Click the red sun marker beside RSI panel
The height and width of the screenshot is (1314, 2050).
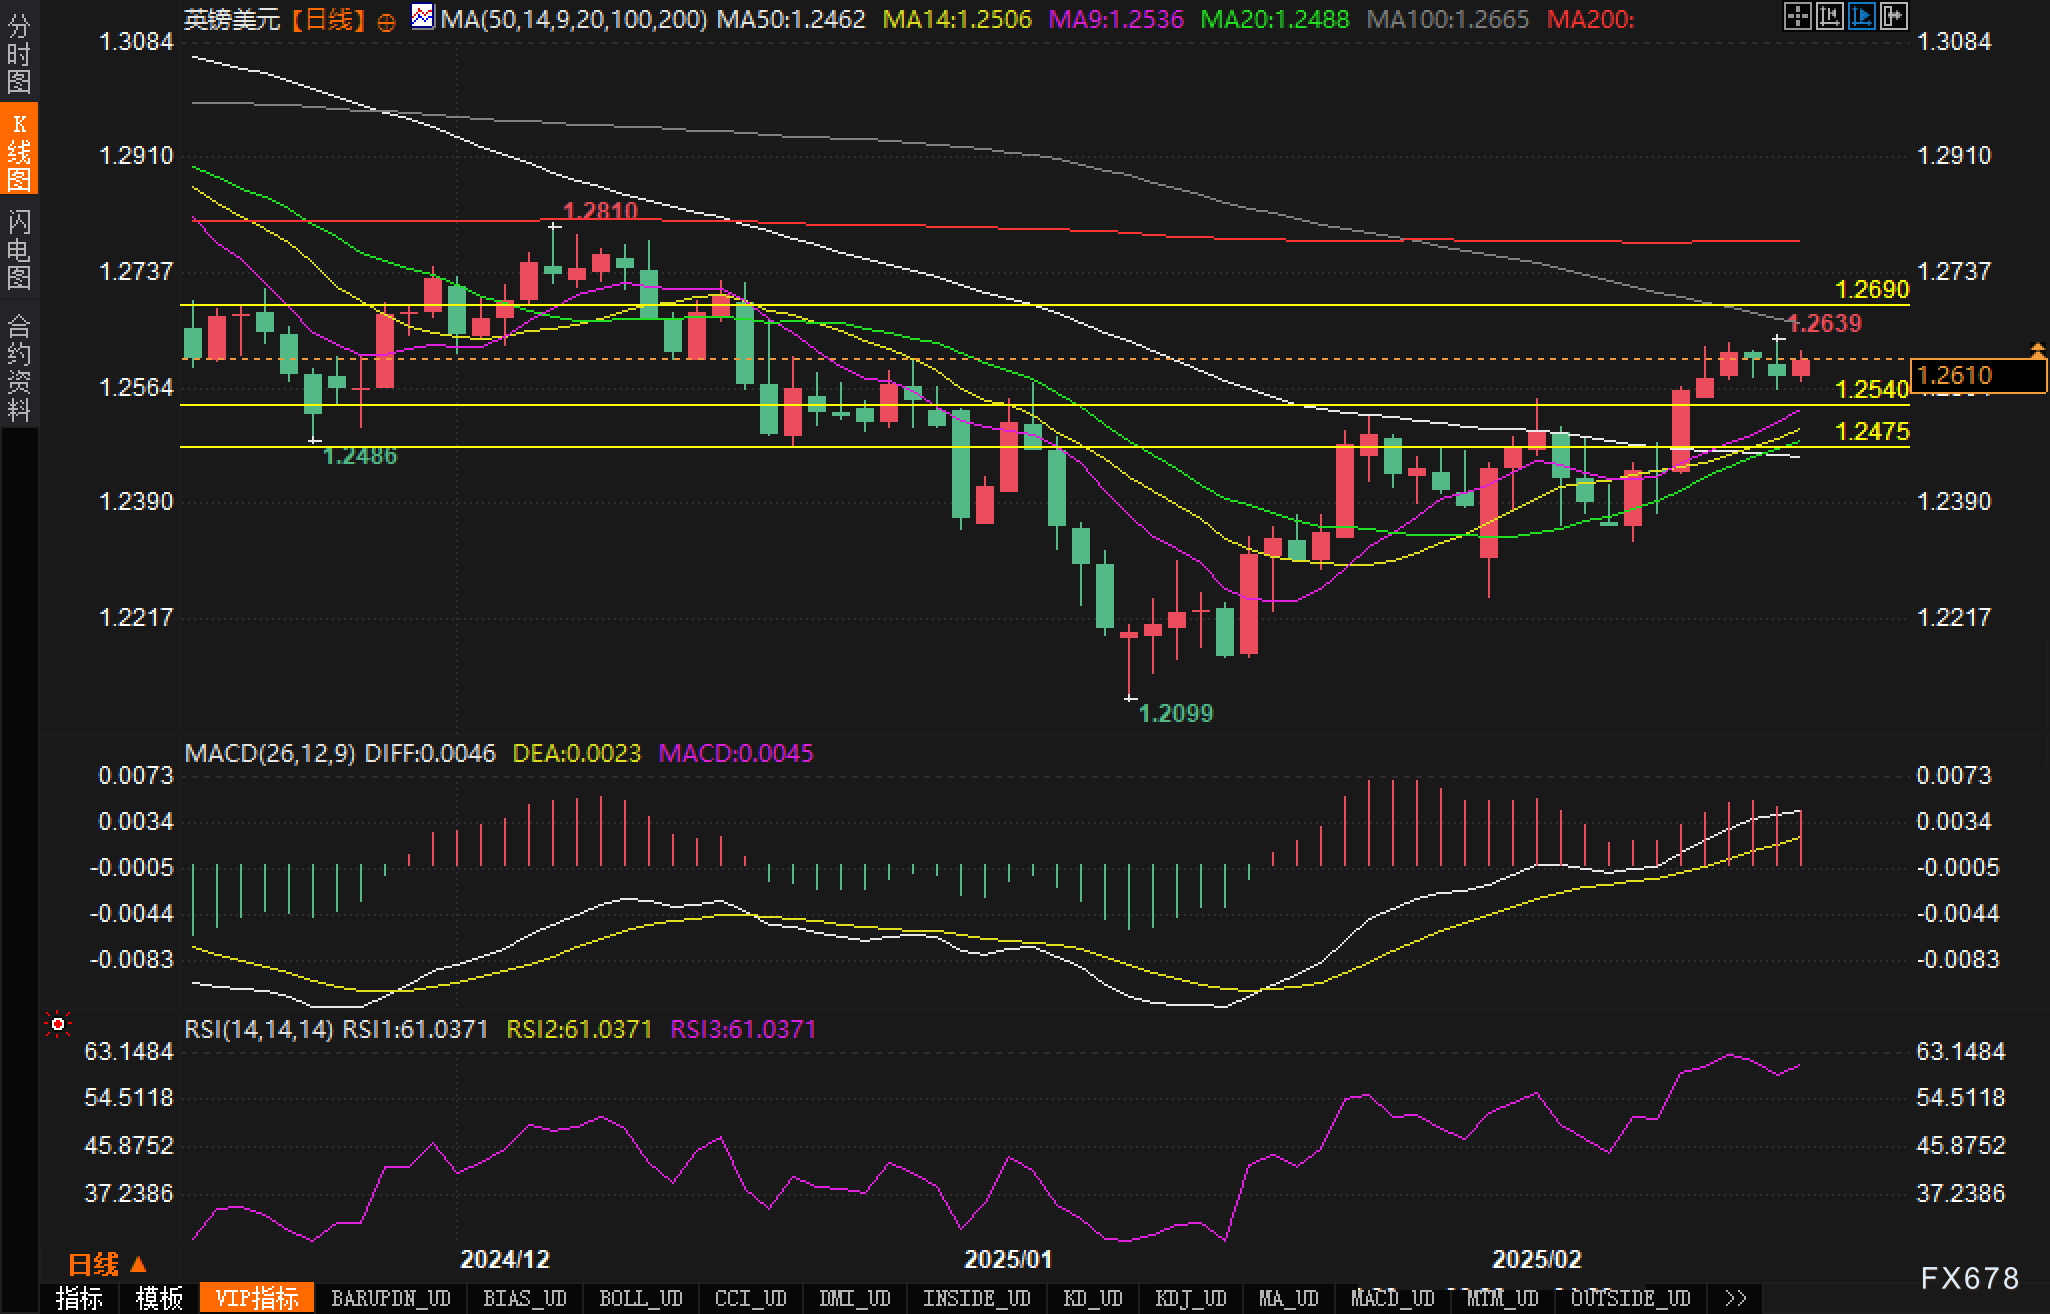58,1024
